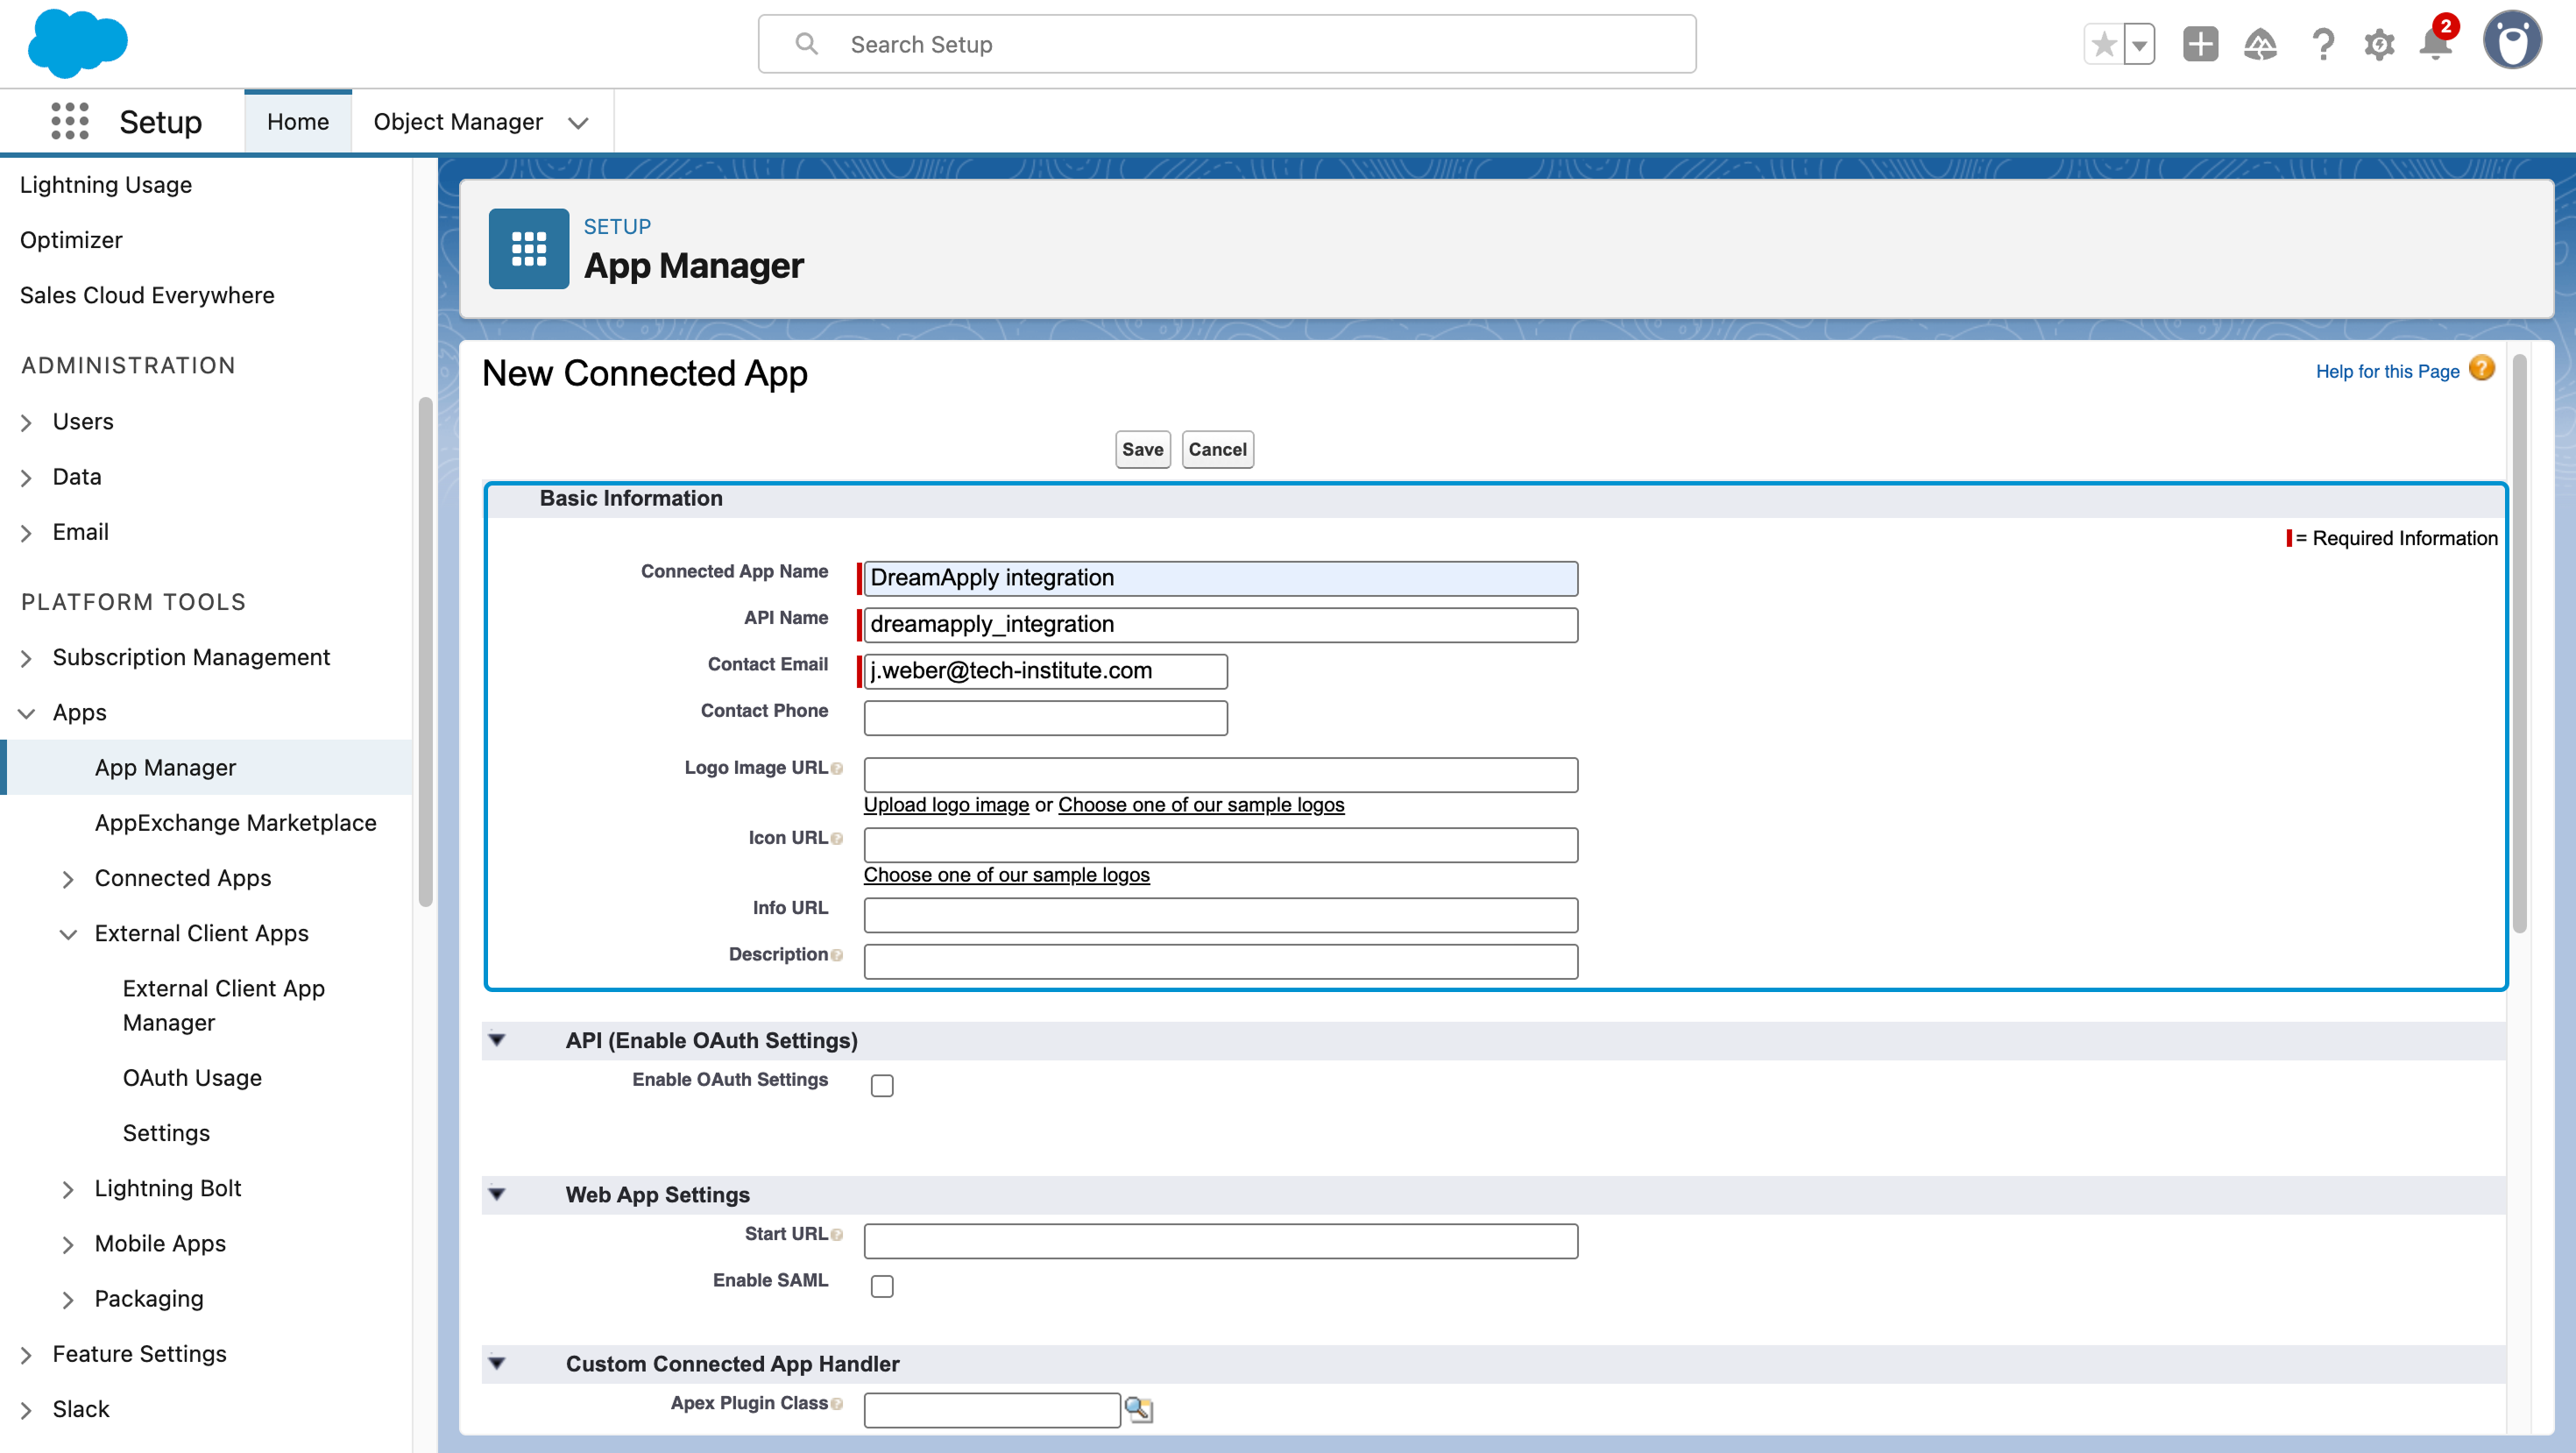This screenshot has height=1453, width=2576.
Task: Open Settings under External Client Apps
Action: click(166, 1133)
